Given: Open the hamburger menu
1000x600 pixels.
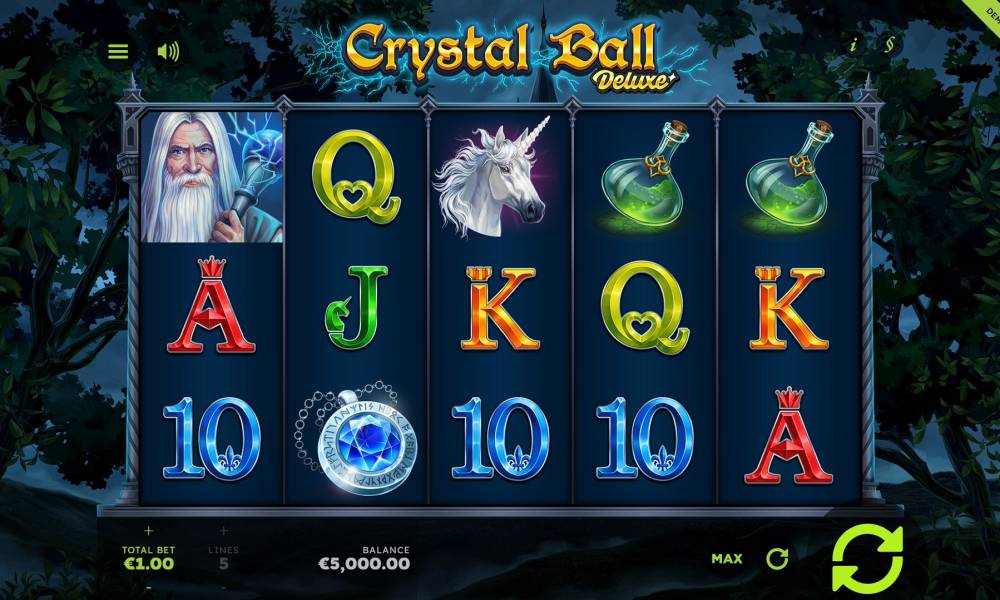Looking at the screenshot, I should (x=118, y=51).
